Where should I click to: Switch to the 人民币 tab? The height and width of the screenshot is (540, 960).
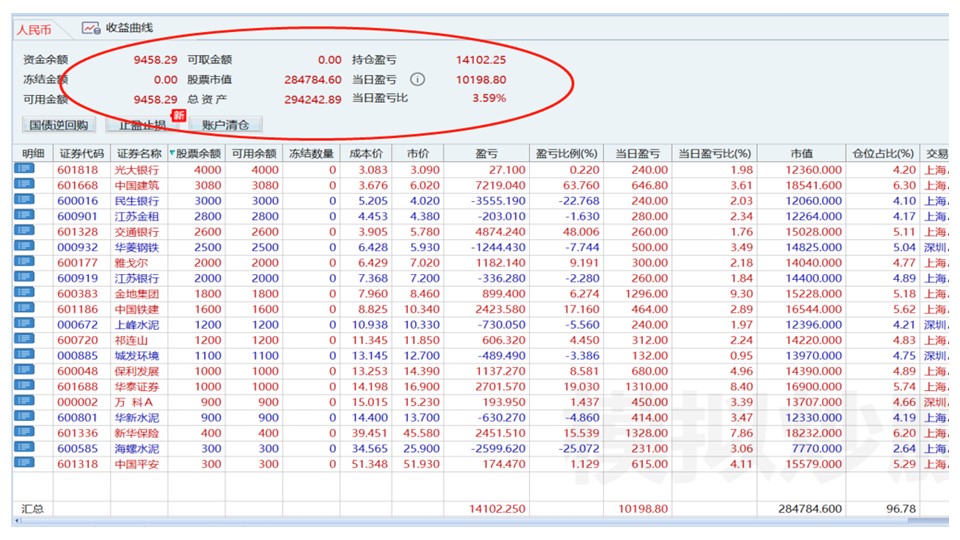pos(34,29)
